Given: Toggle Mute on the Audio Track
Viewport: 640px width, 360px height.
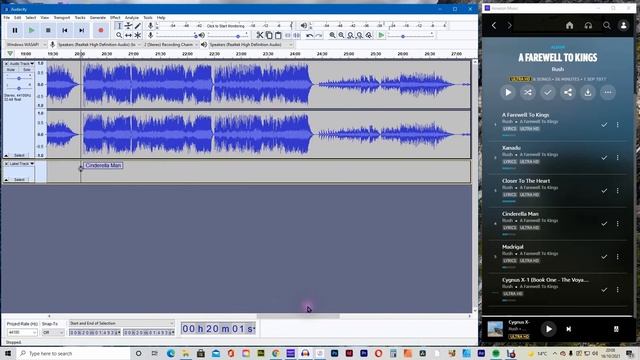Looking at the screenshot, I should click(11, 70).
